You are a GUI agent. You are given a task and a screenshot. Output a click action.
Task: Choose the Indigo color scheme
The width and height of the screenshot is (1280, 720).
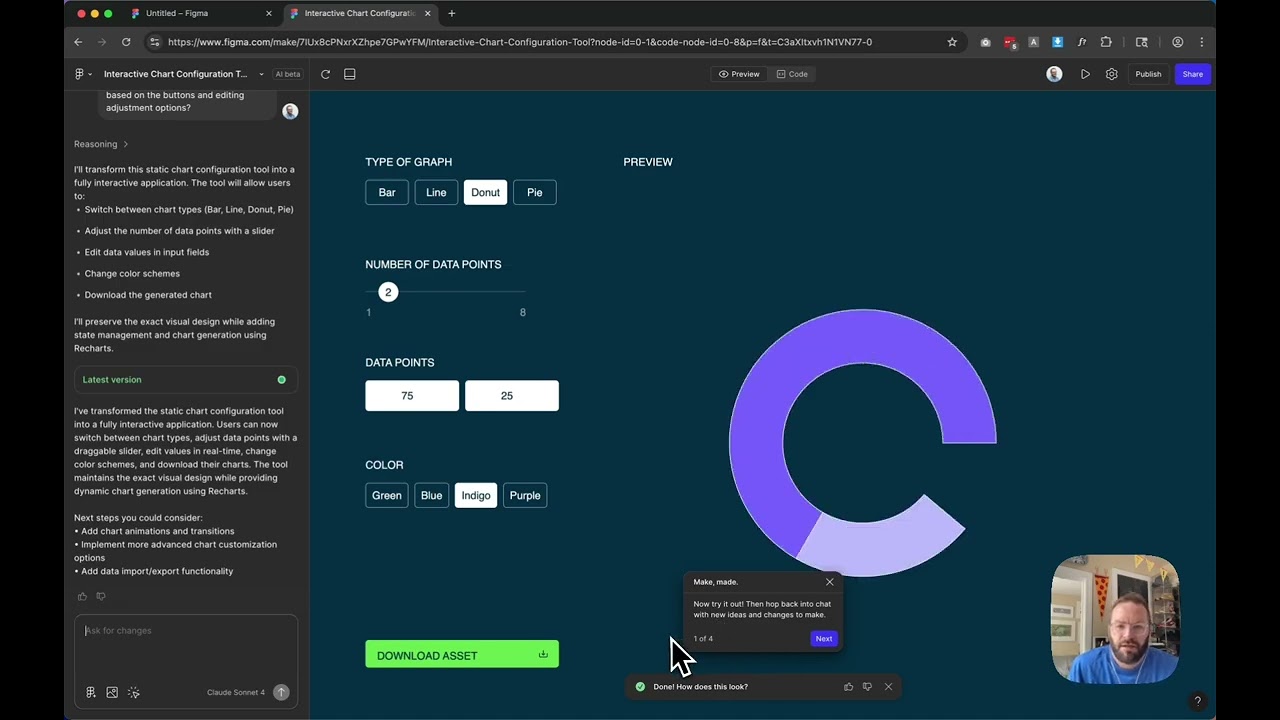point(476,496)
